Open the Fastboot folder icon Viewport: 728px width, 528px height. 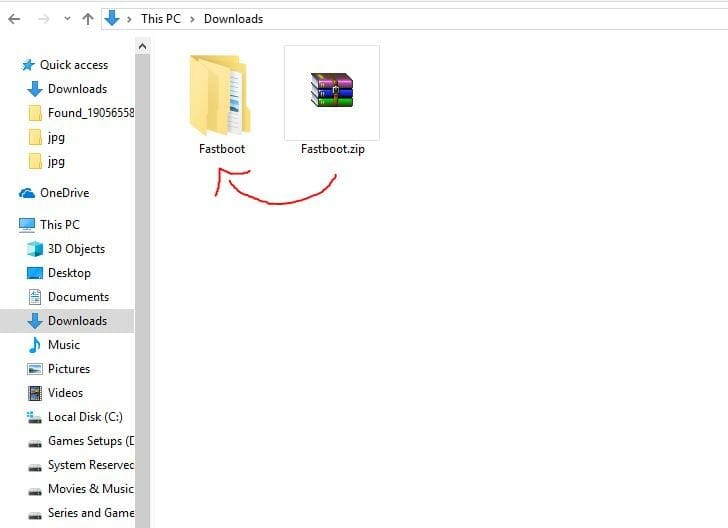point(220,96)
